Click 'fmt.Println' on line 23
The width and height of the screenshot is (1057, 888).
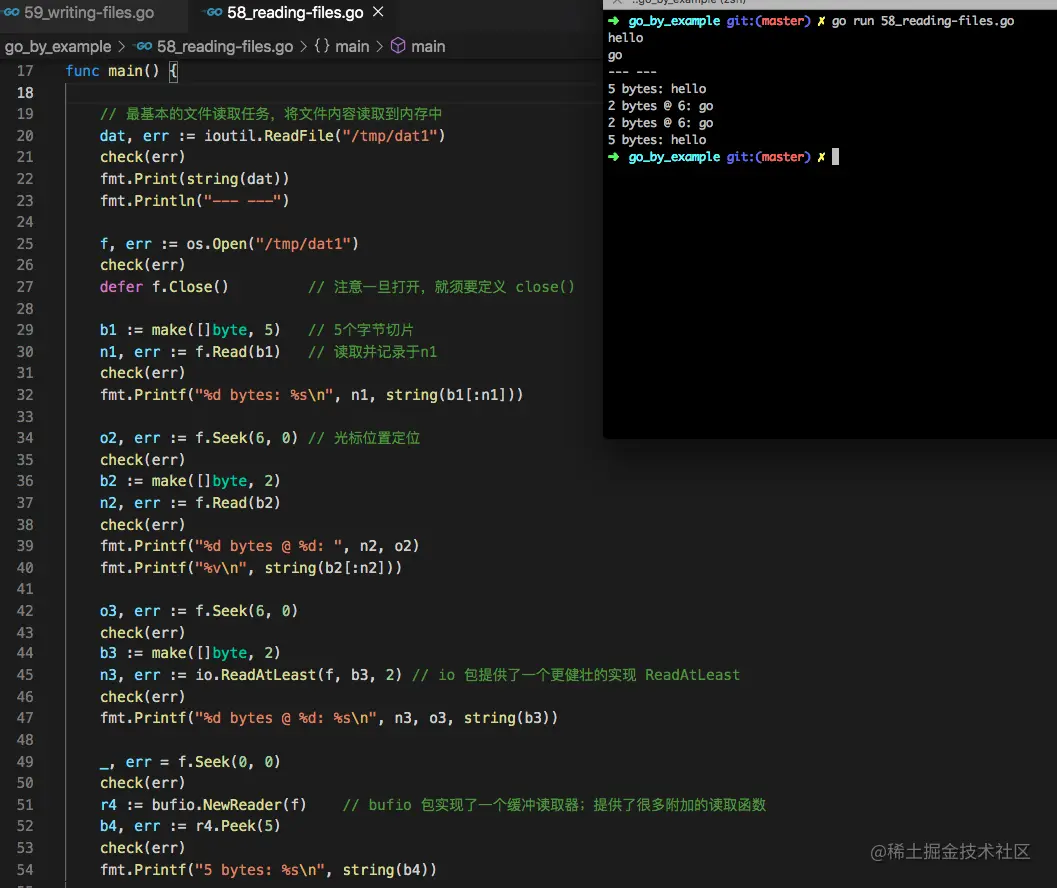point(147,200)
